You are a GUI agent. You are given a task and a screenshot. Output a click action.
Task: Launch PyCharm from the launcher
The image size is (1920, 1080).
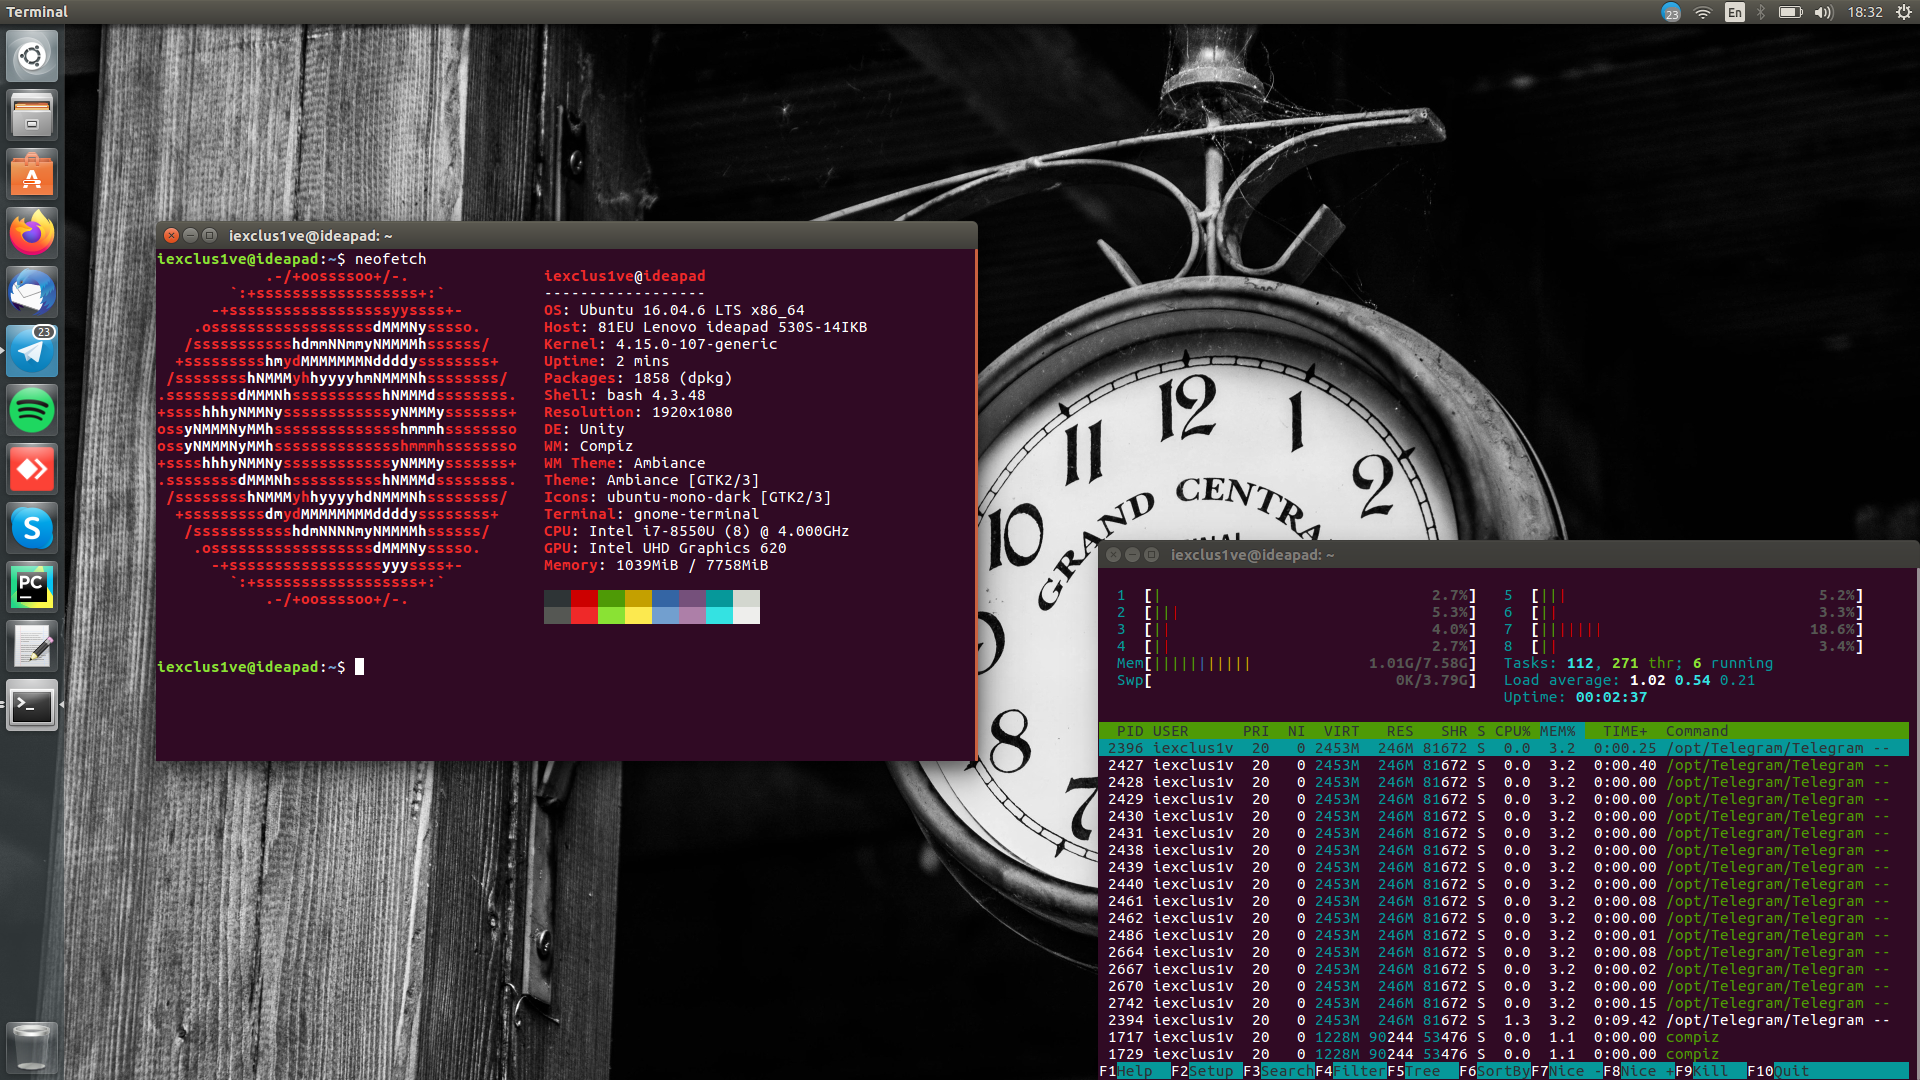click(32, 587)
